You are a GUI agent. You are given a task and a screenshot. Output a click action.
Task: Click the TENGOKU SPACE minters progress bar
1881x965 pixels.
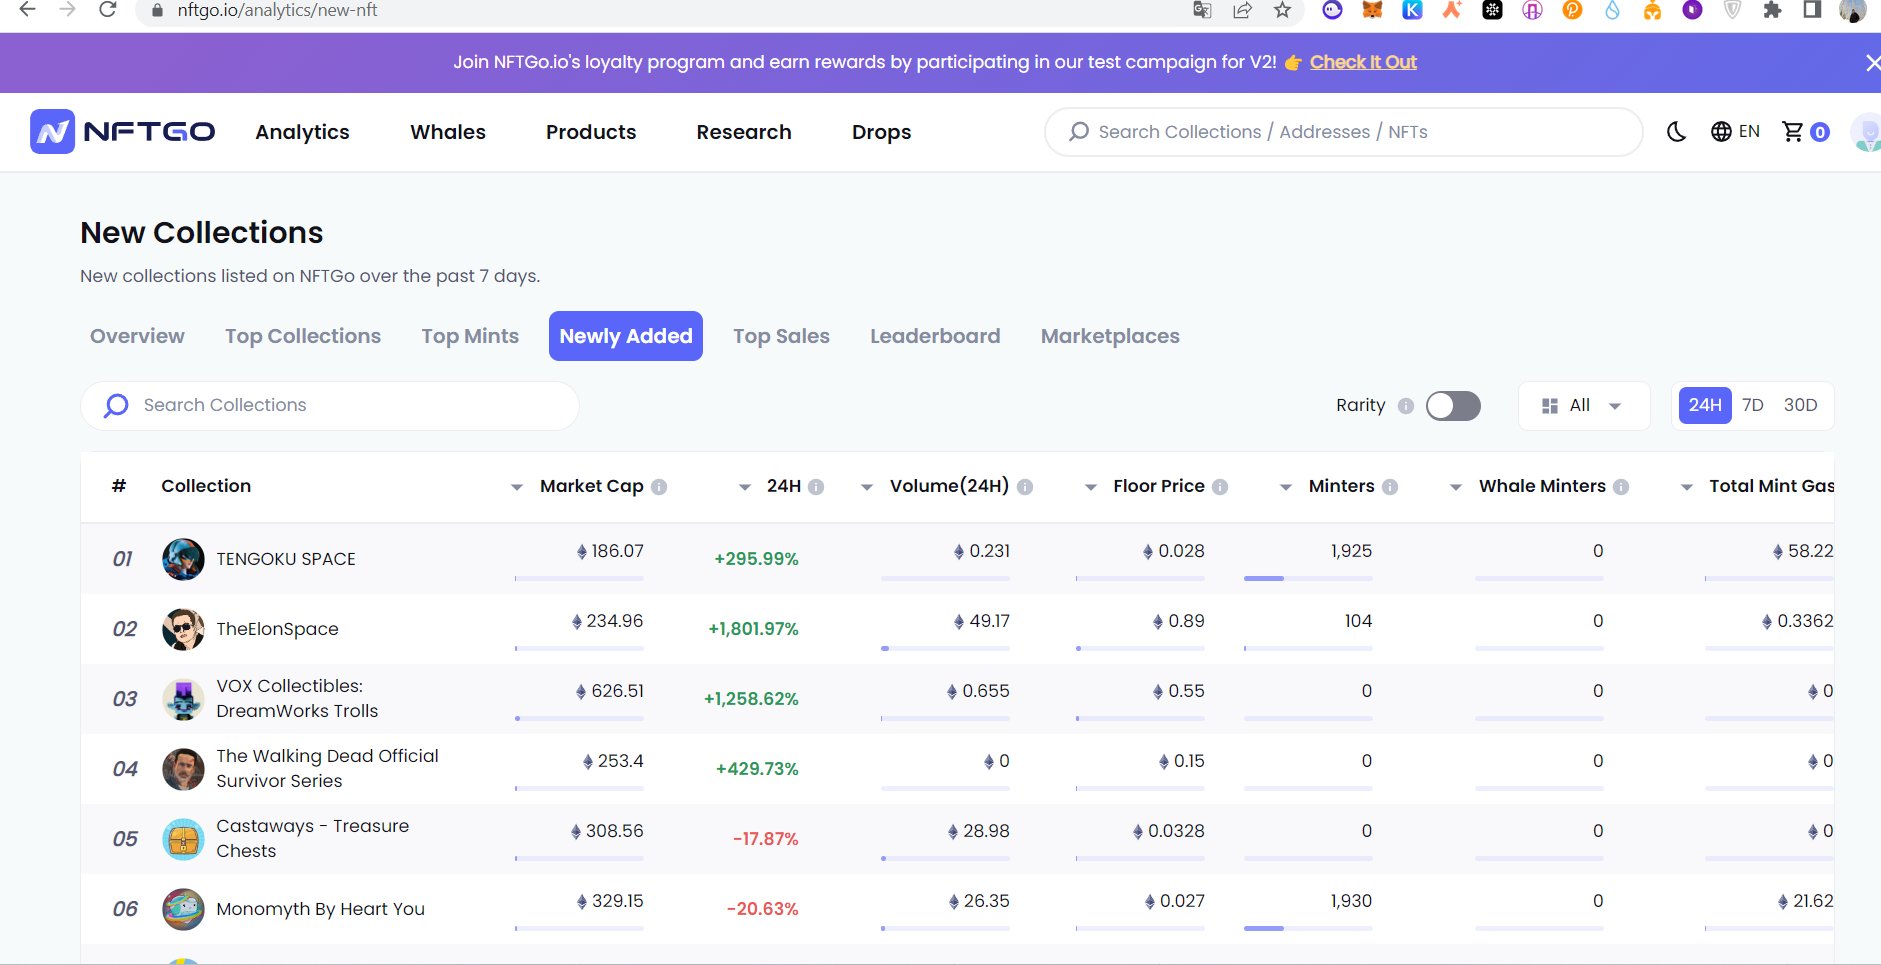tap(1308, 578)
